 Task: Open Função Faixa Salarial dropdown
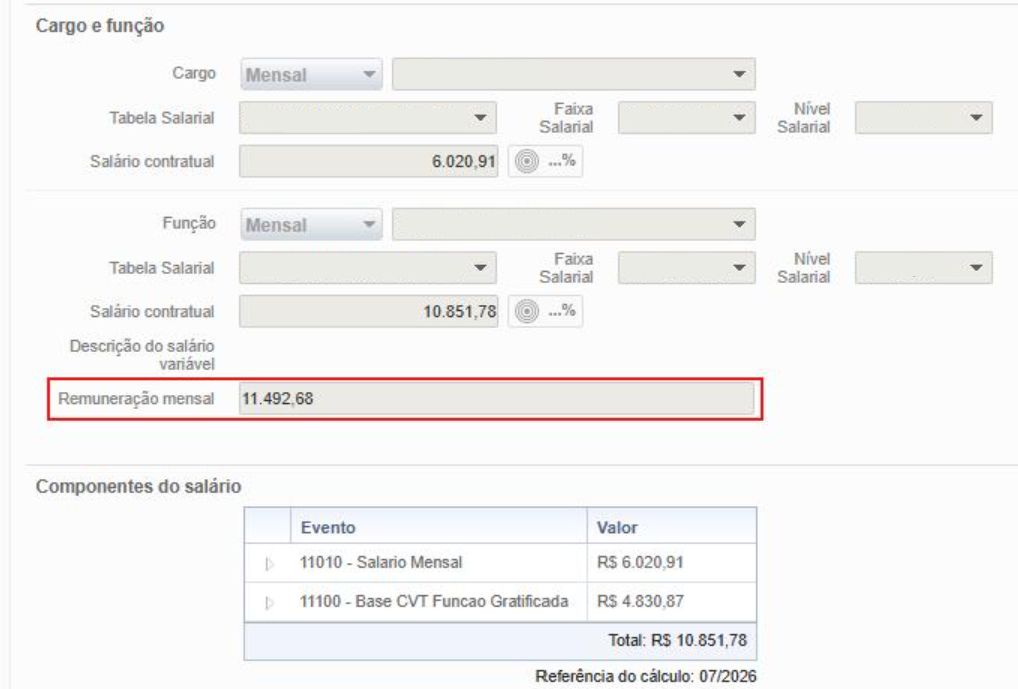686,268
